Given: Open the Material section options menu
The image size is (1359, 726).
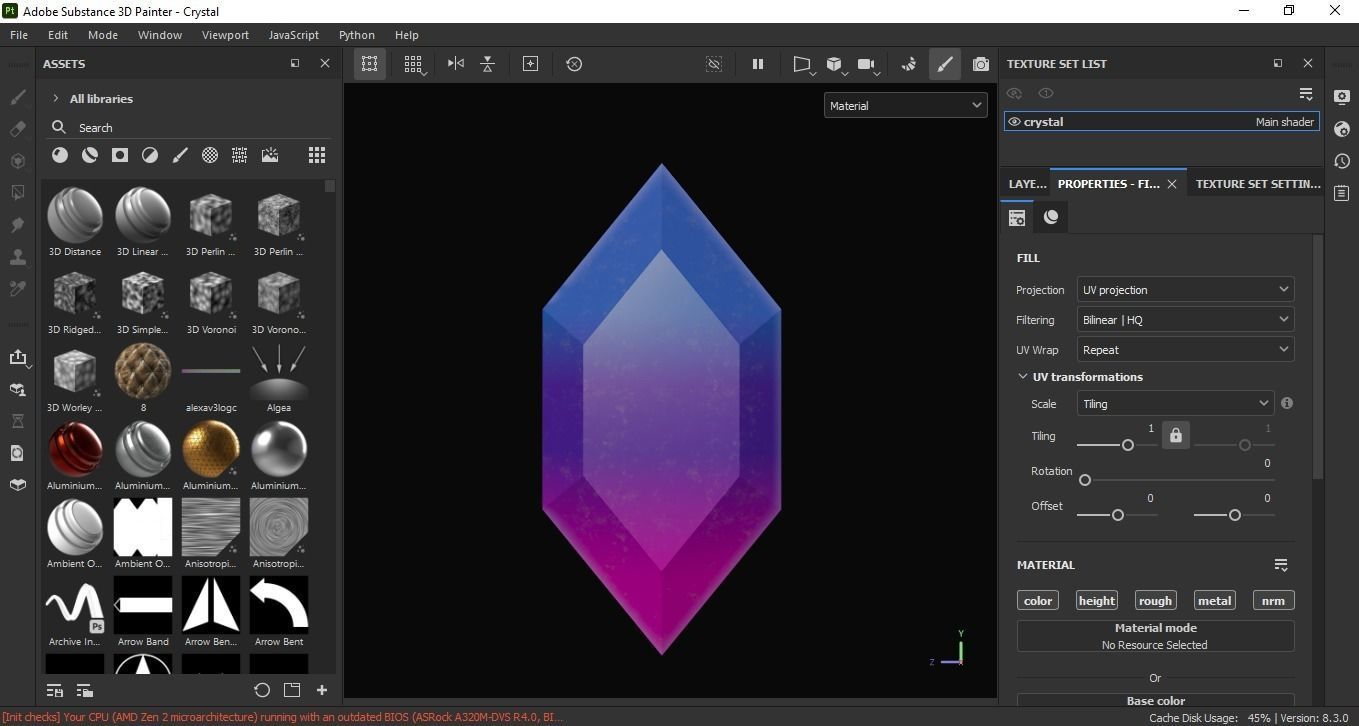Looking at the screenshot, I should coord(1281,565).
